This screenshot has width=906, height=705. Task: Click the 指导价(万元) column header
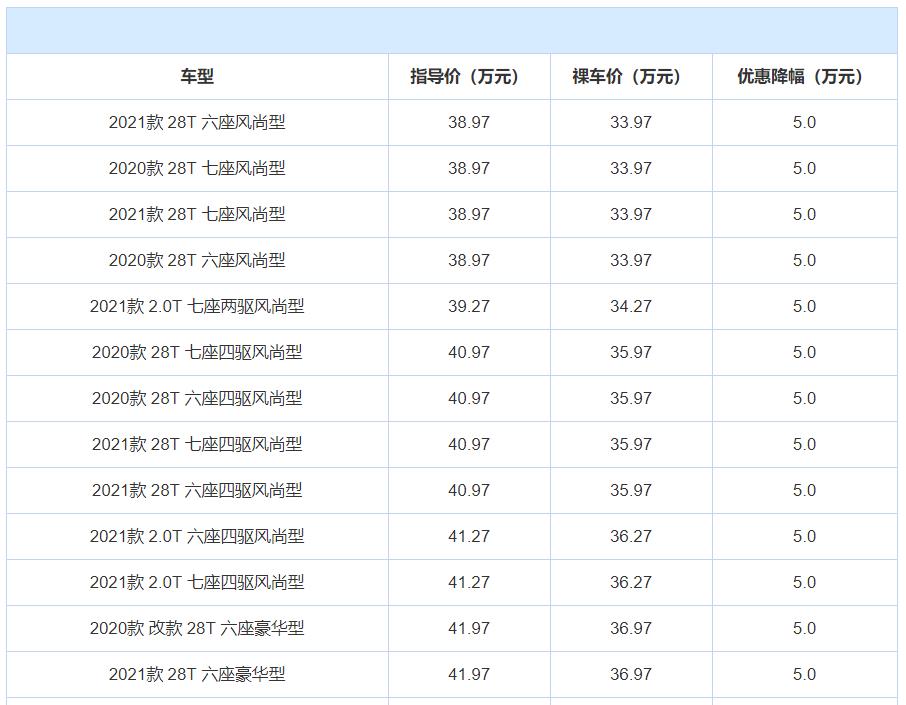469,76
